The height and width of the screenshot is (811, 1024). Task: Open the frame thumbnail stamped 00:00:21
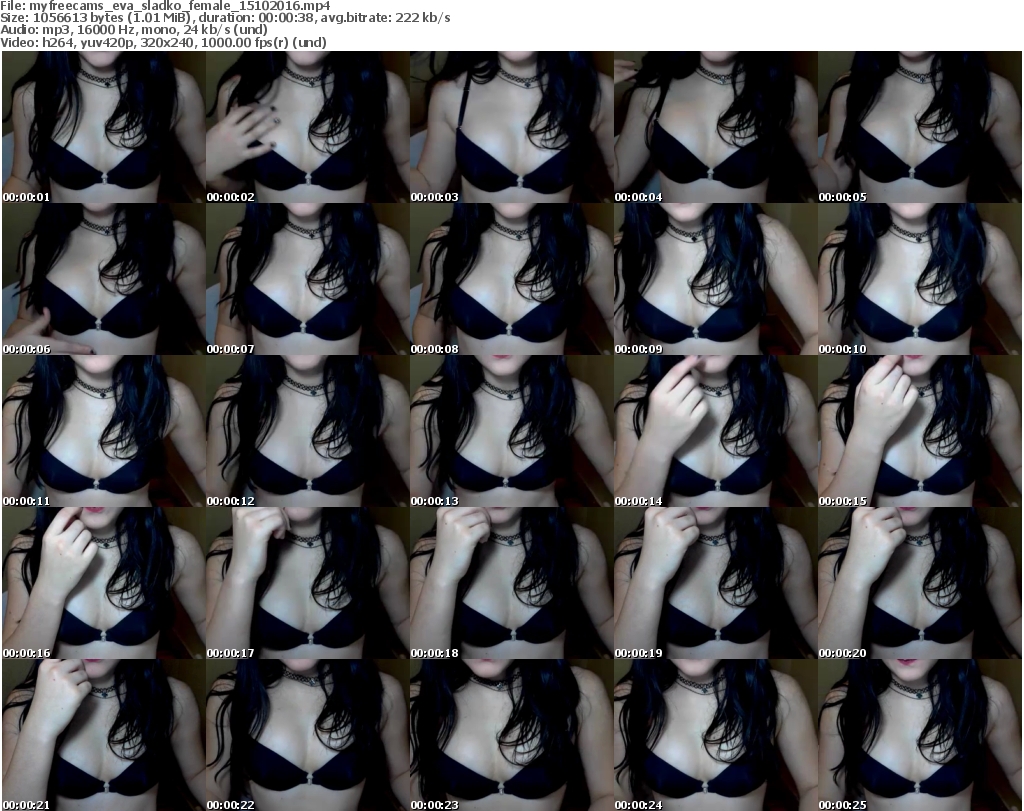pyautogui.click(x=104, y=735)
